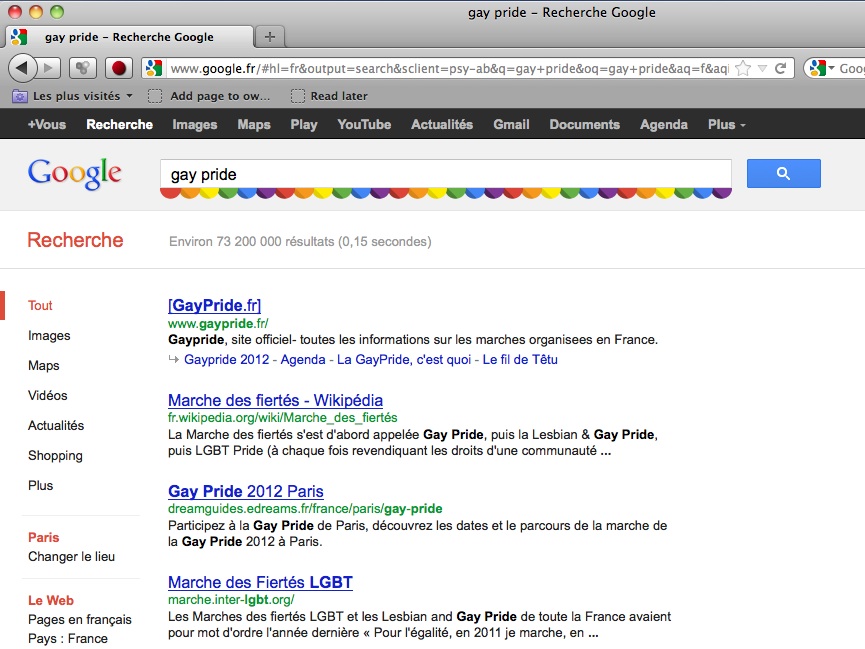Screen dimensions: 865x649
Task: Click the rainbow stripe under the search box
Action: coord(446,192)
